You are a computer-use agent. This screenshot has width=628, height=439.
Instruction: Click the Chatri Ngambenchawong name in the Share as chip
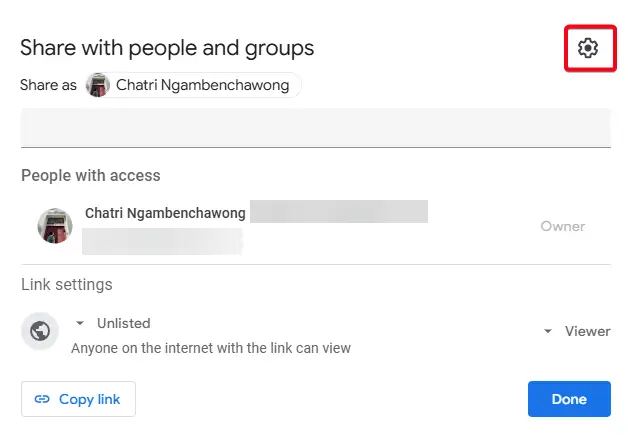[203, 85]
